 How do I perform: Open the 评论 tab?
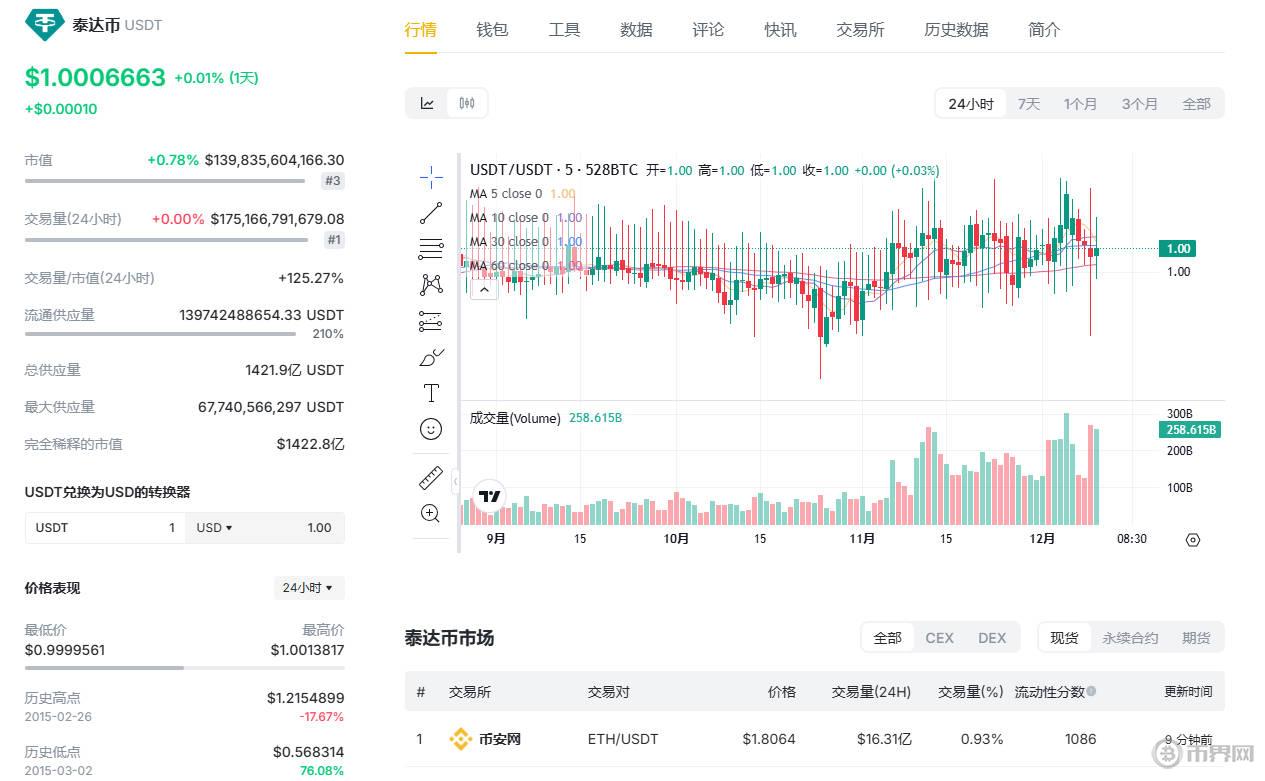click(708, 30)
